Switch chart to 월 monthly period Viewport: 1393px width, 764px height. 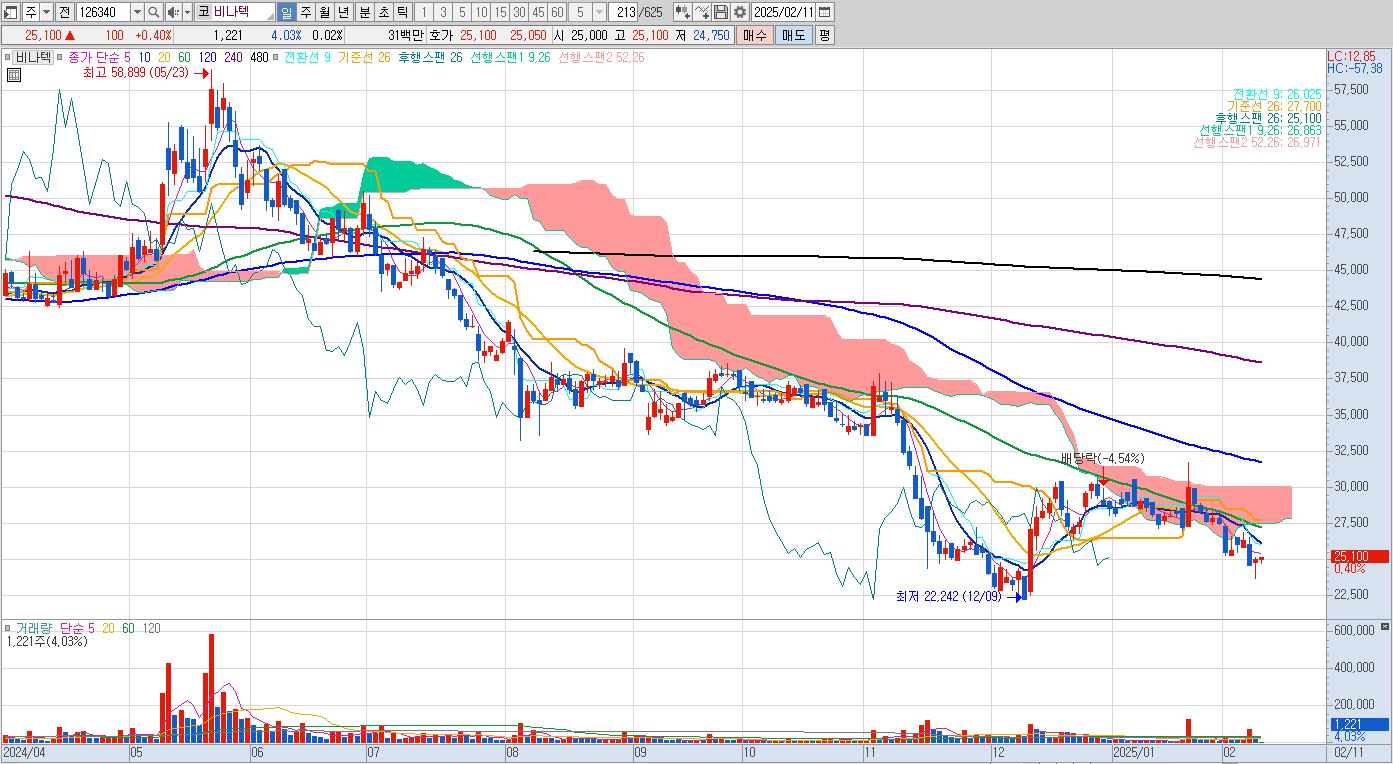click(x=324, y=12)
